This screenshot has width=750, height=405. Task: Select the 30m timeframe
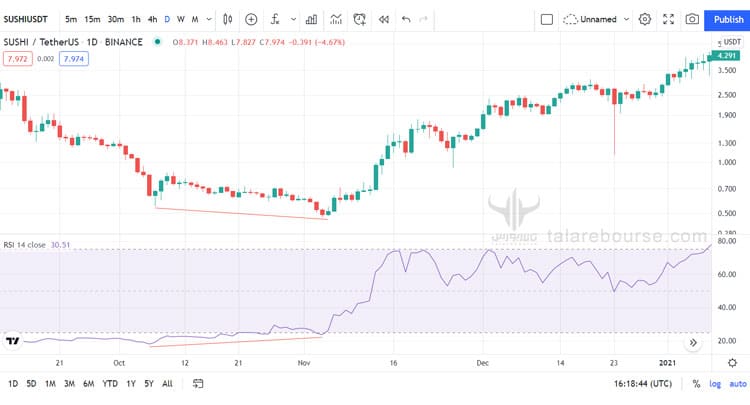click(116, 20)
